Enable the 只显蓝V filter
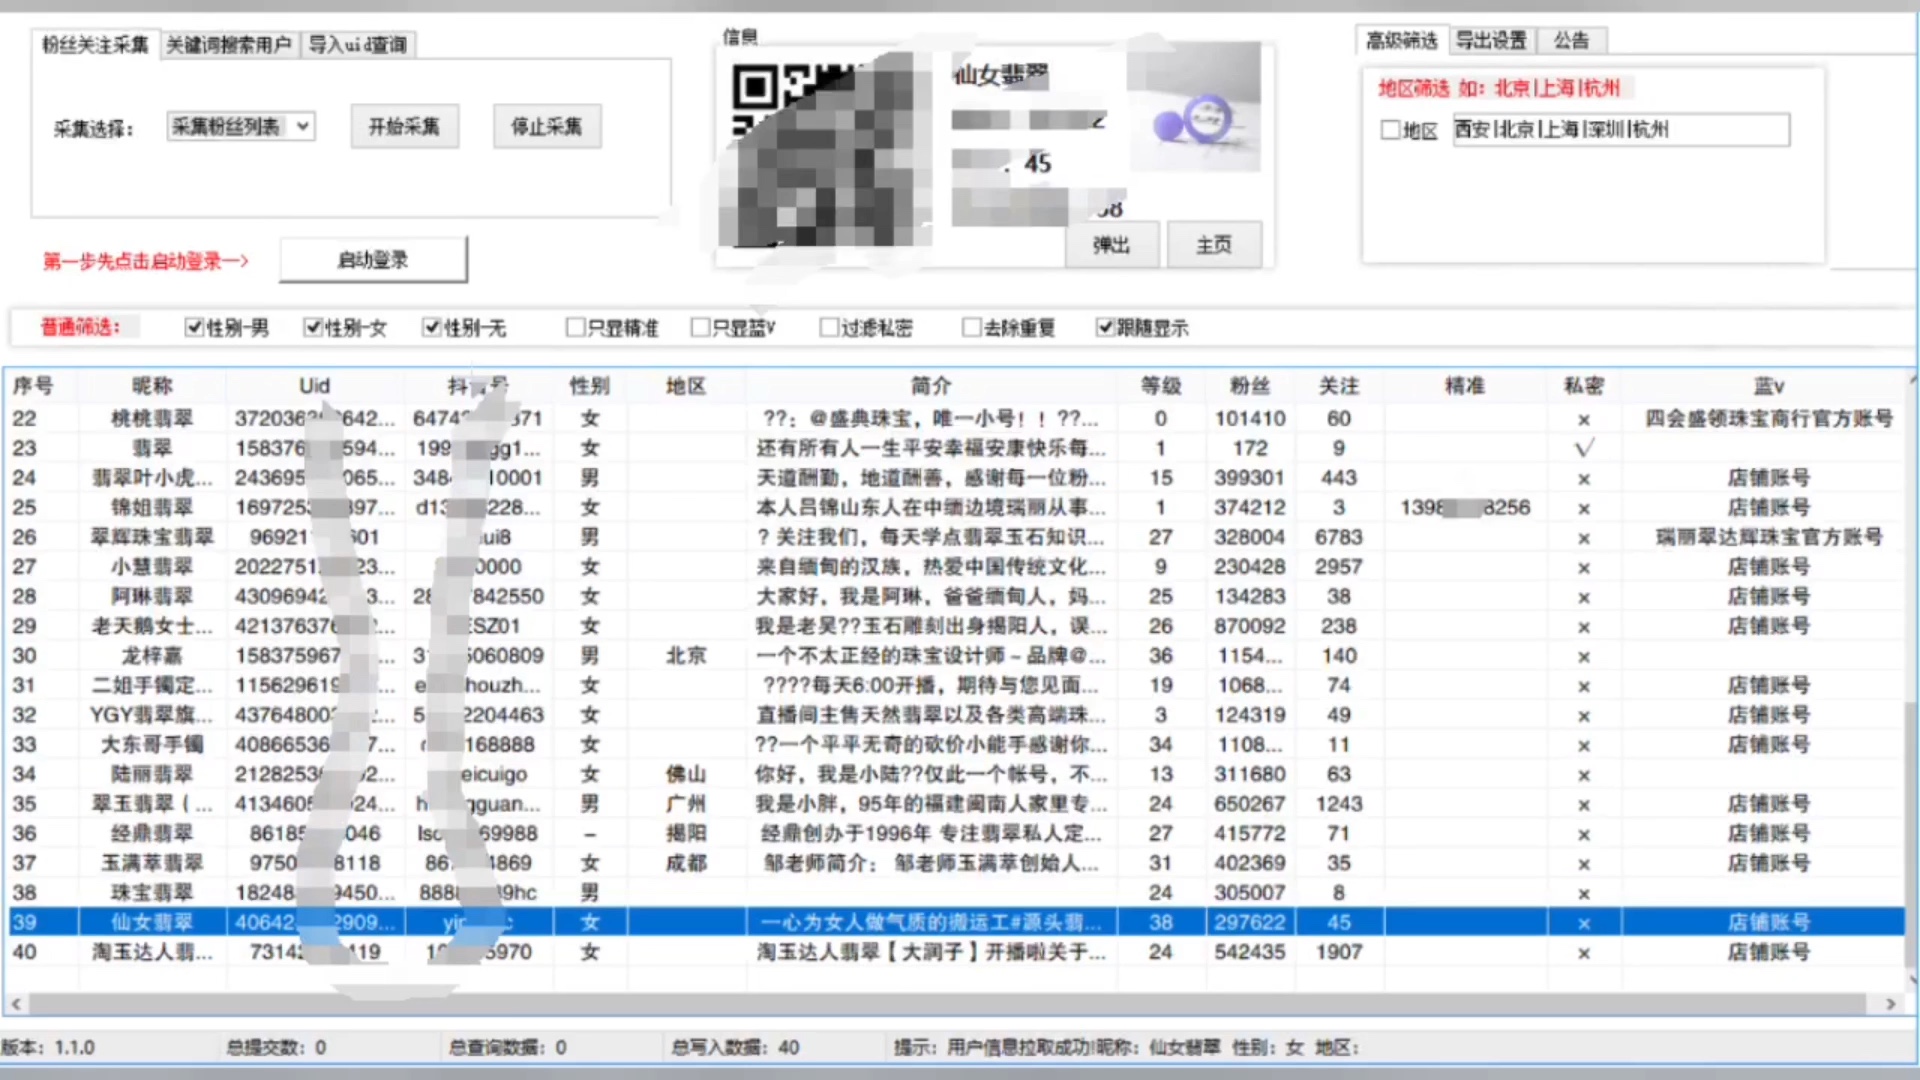The image size is (1920, 1080). tap(700, 327)
